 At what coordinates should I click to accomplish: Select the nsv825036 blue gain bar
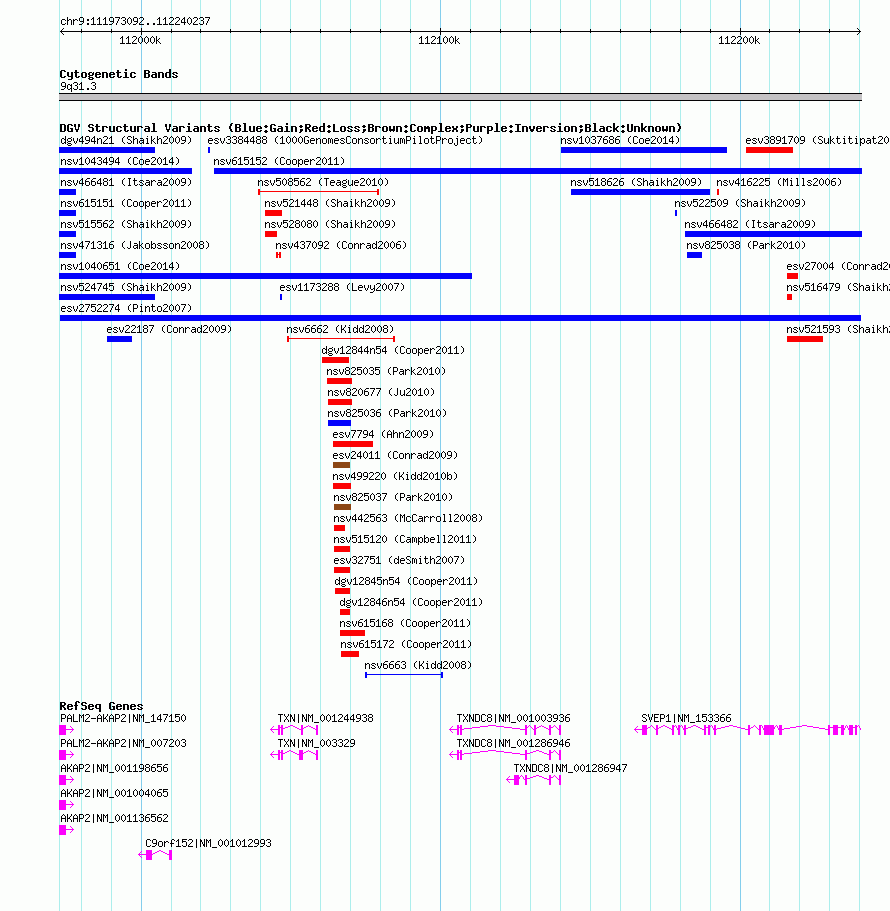tap(339, 423)
